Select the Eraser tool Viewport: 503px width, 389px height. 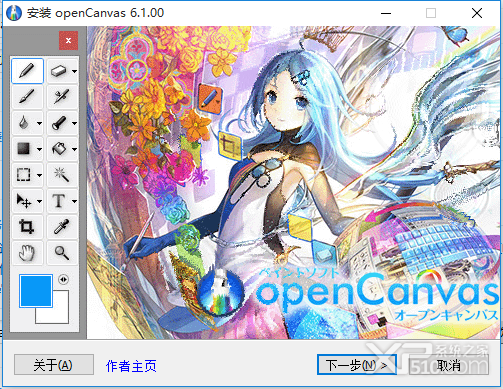pos(59,71)
